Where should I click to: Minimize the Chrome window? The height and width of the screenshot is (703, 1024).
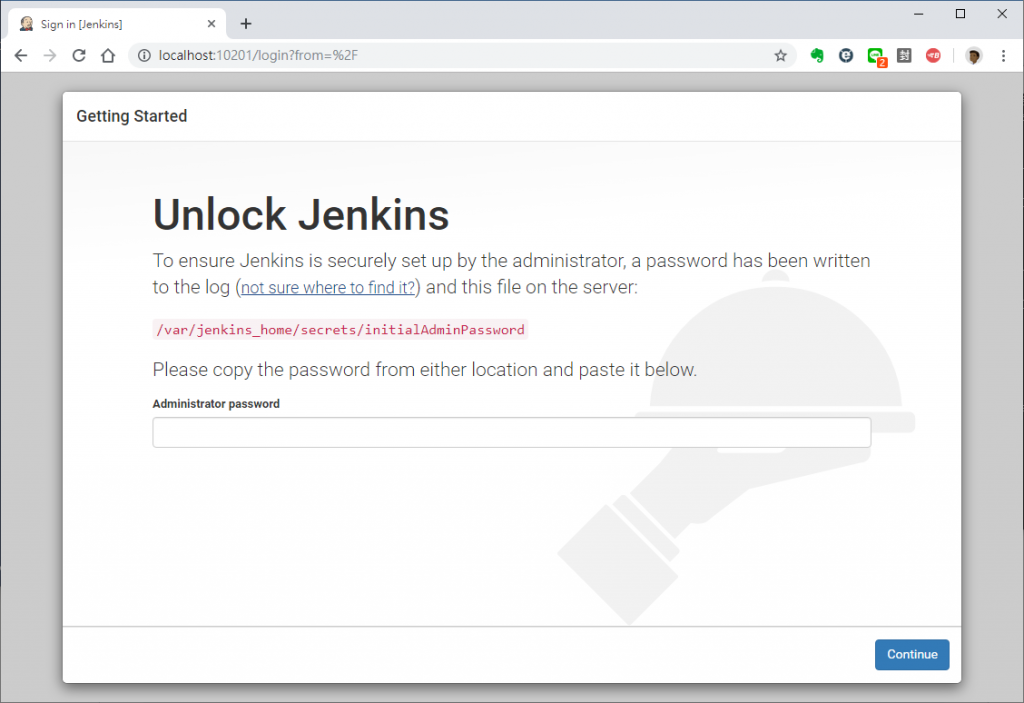(918, 14)
